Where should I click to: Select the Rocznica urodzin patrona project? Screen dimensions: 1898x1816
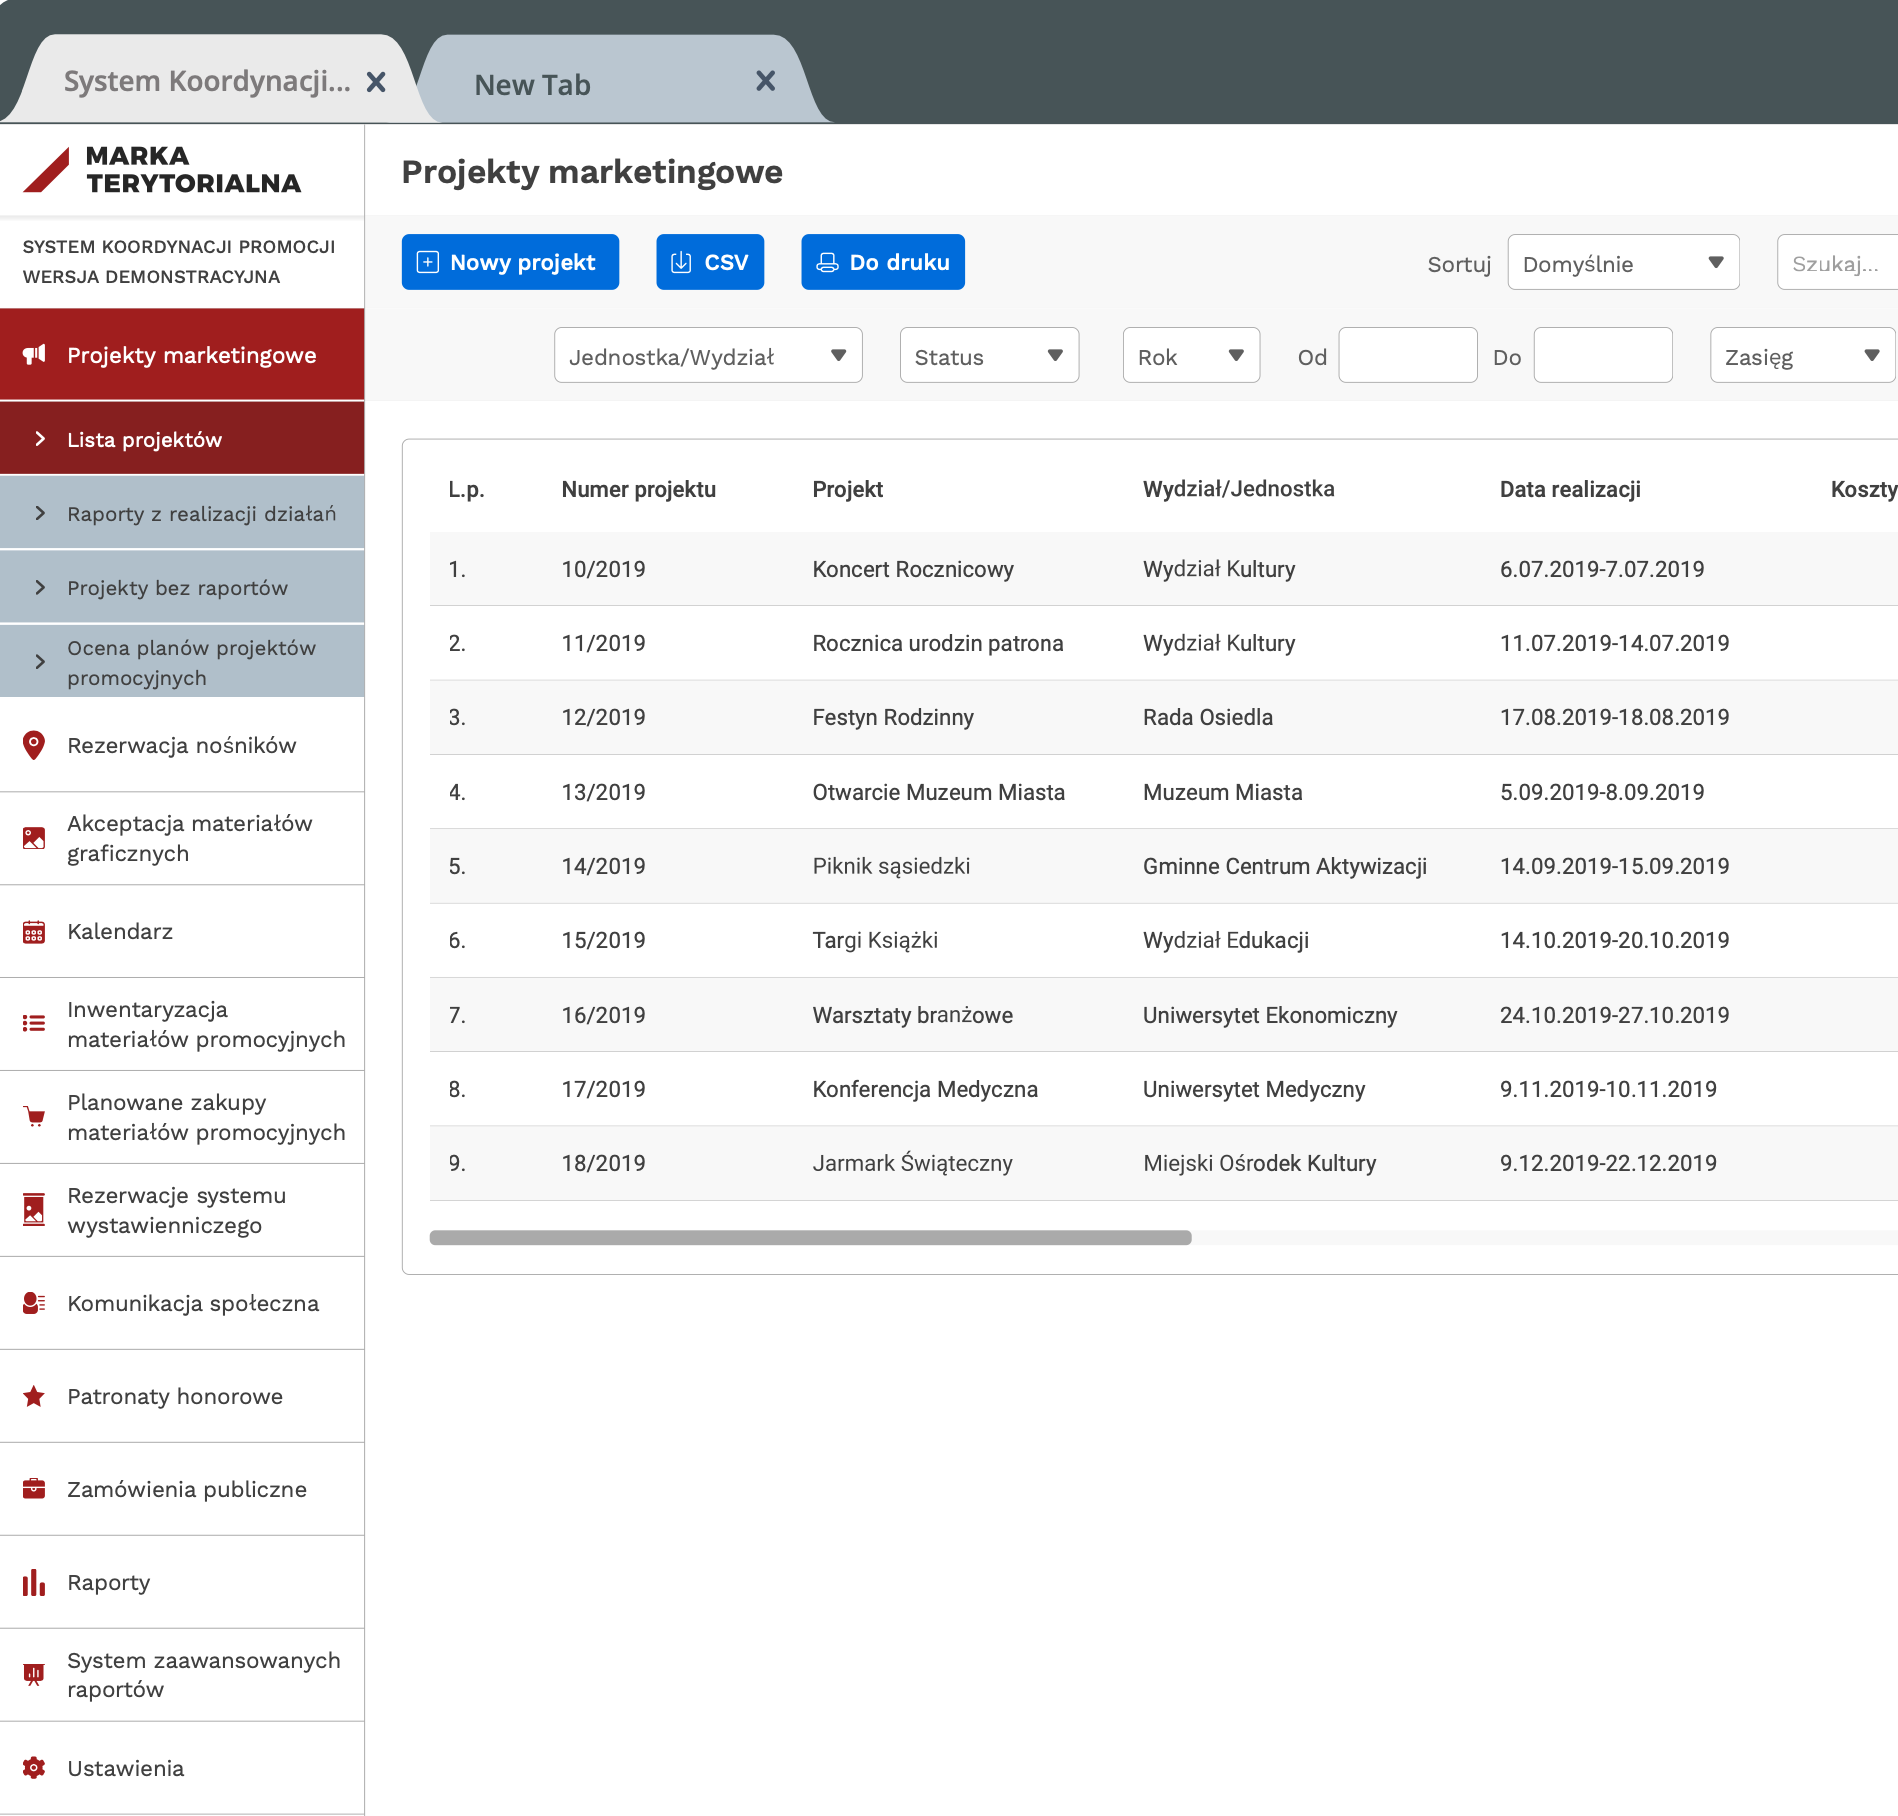coord(1164,643)
